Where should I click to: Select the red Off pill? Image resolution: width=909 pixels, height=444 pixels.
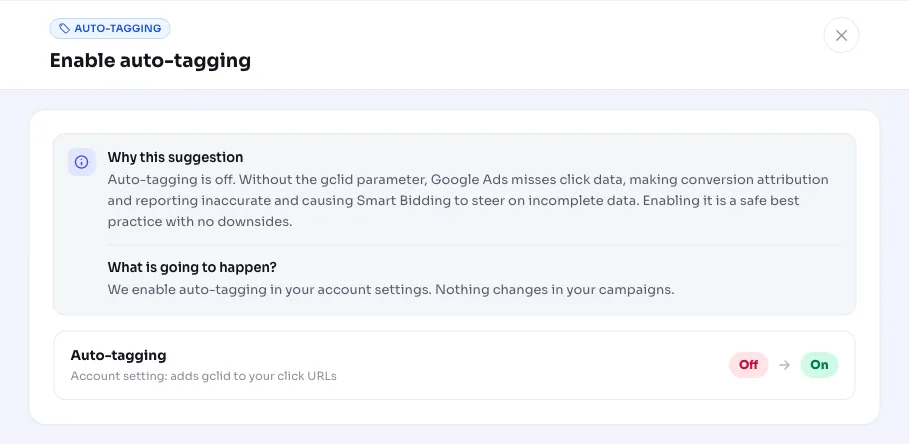[748, 365]
